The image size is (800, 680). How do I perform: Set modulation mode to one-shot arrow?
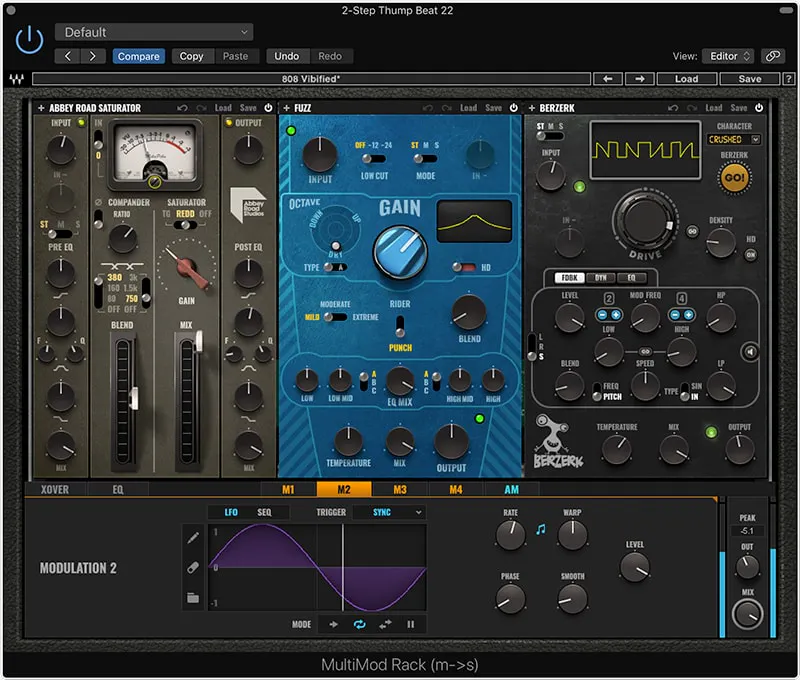pos(334,624)
